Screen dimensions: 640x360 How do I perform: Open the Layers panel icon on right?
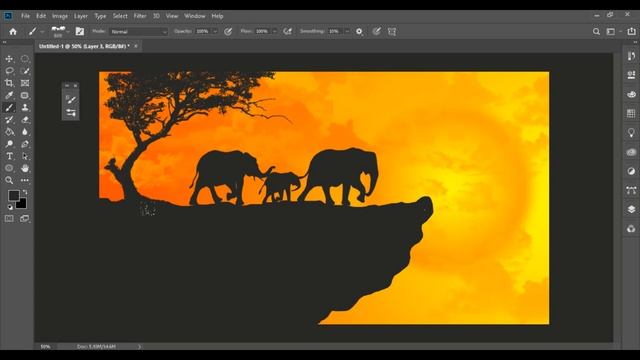(631, 209)
